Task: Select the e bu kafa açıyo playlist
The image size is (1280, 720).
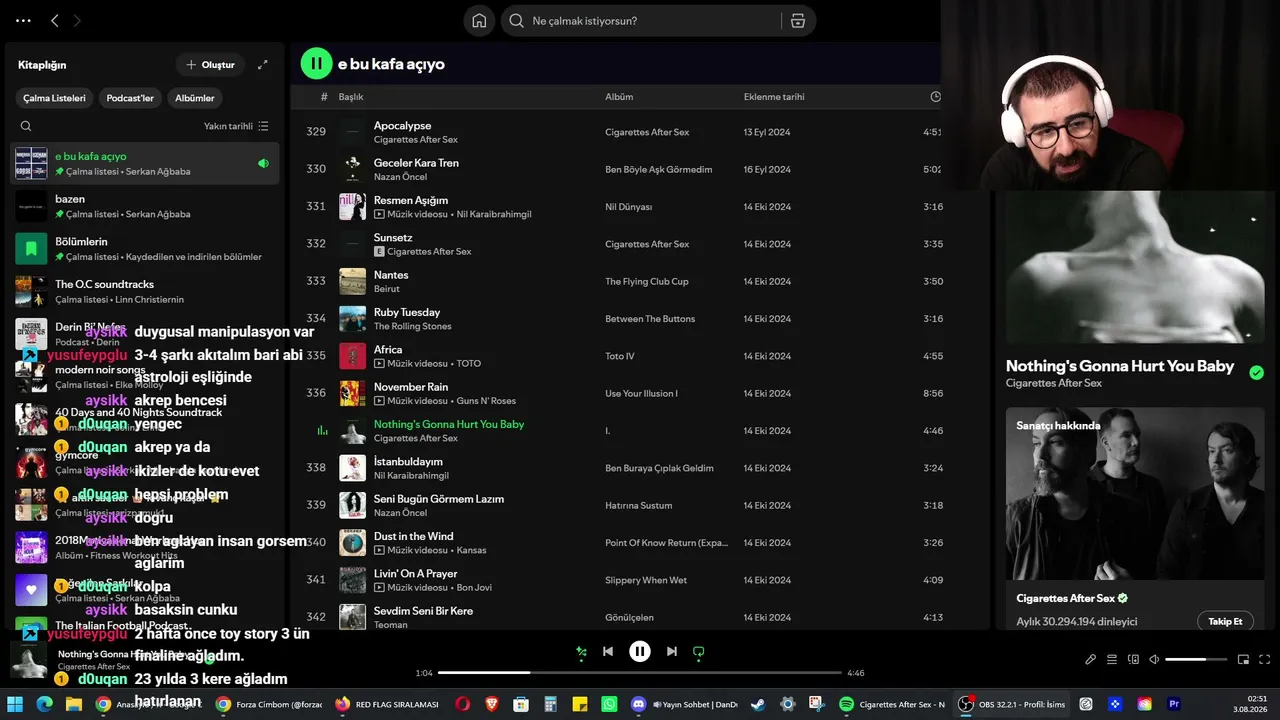Action: tap(145, 163)
